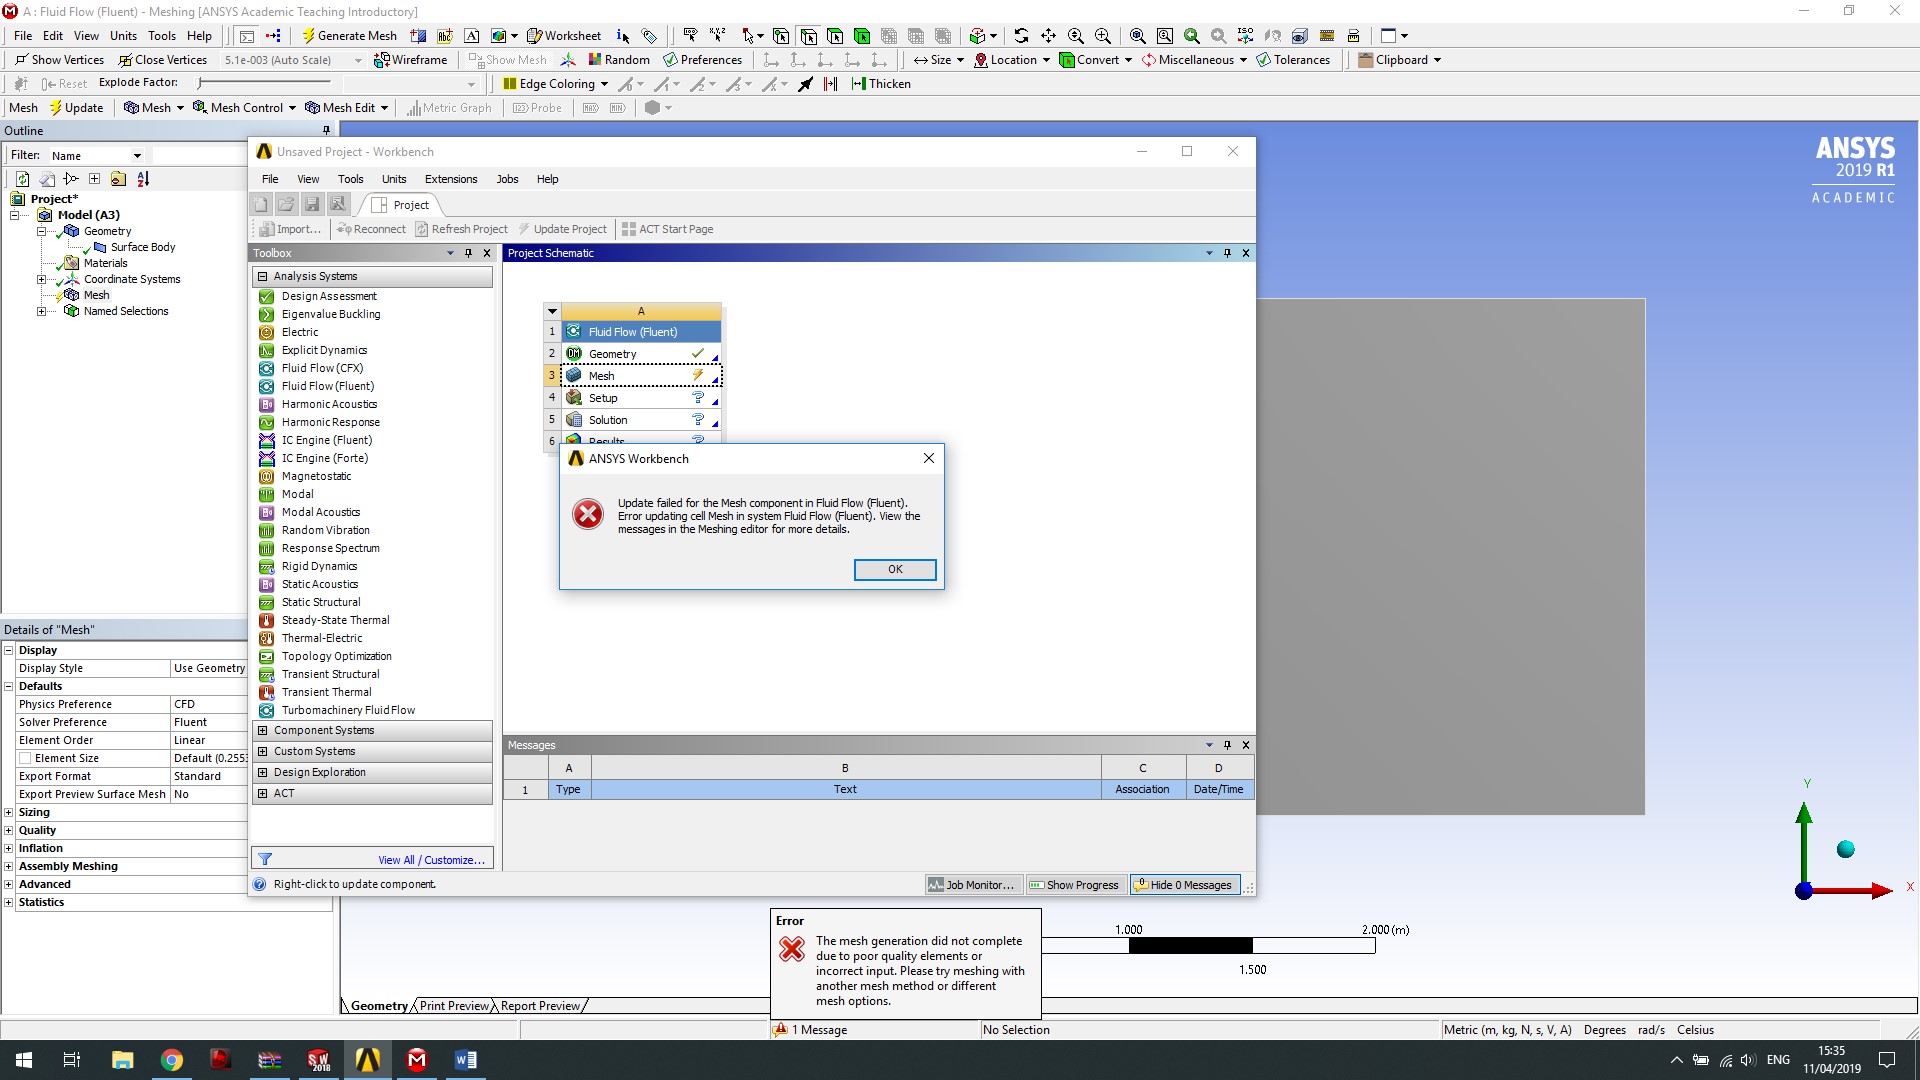Click the Physics Preference value CFD
Viewport: 1920px width, 1080px height.
209,704
